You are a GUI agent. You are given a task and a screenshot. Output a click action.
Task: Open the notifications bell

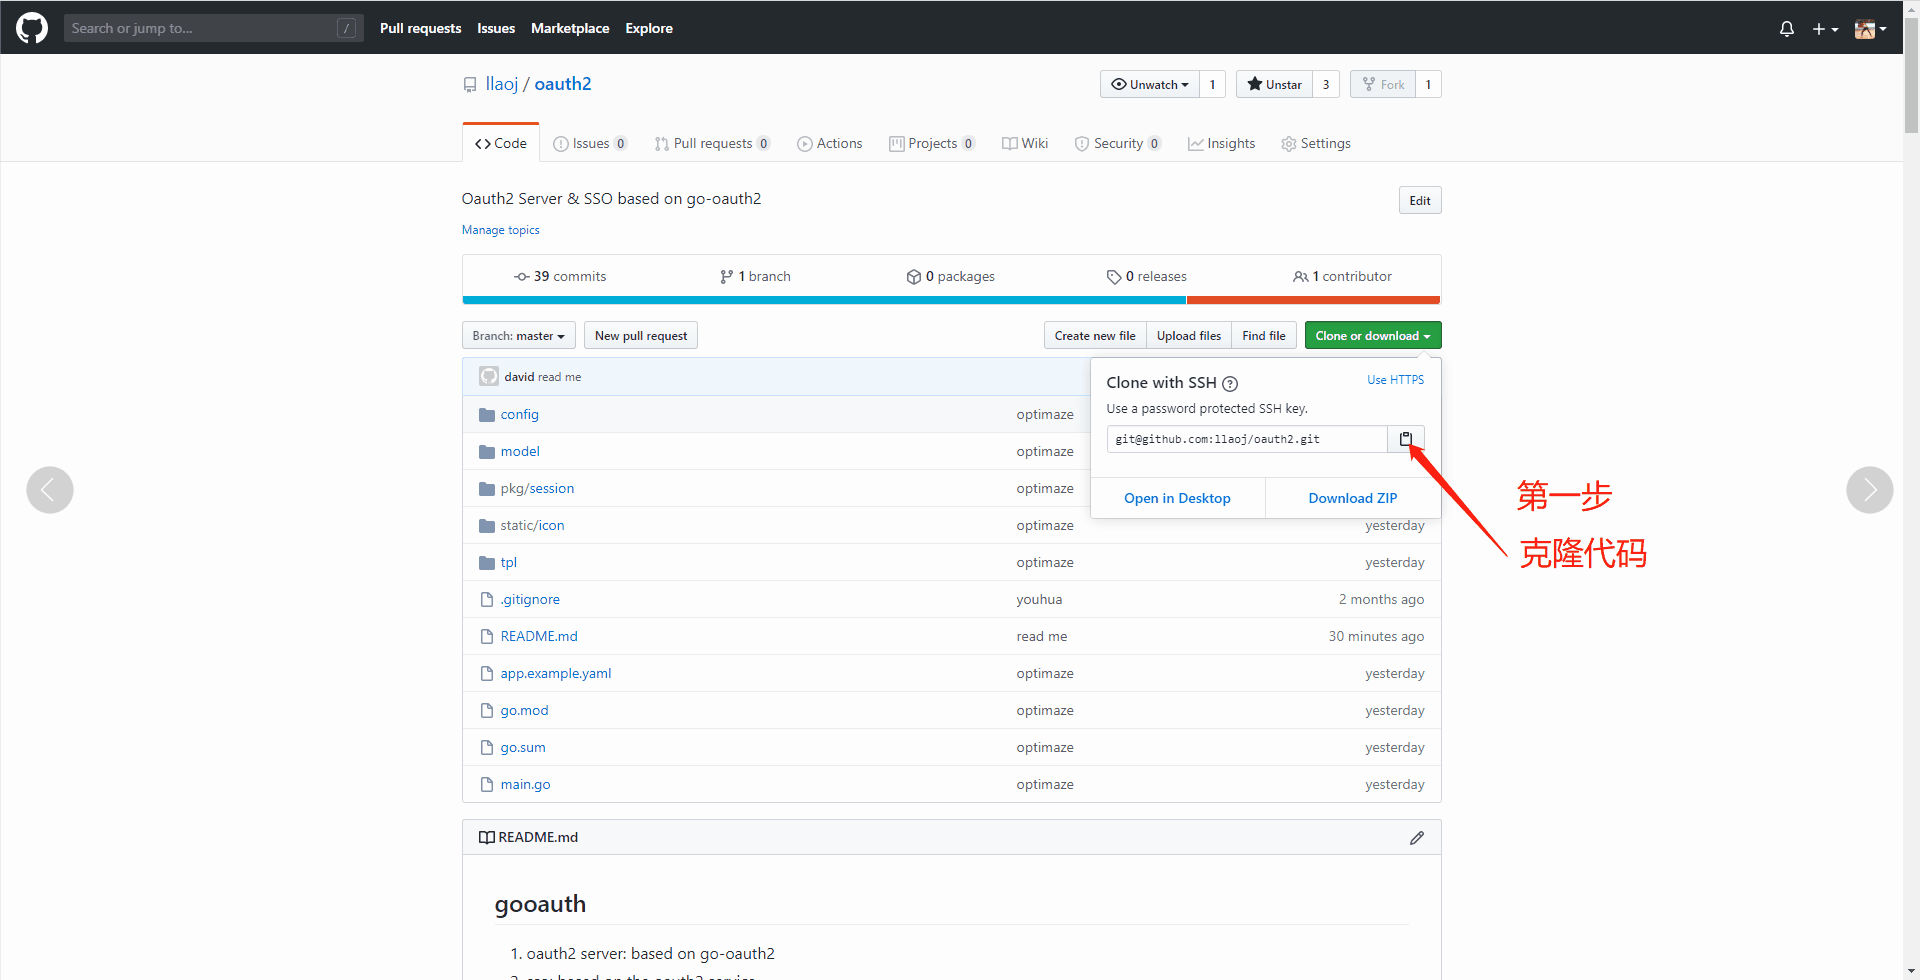(x=1787, y=29)
